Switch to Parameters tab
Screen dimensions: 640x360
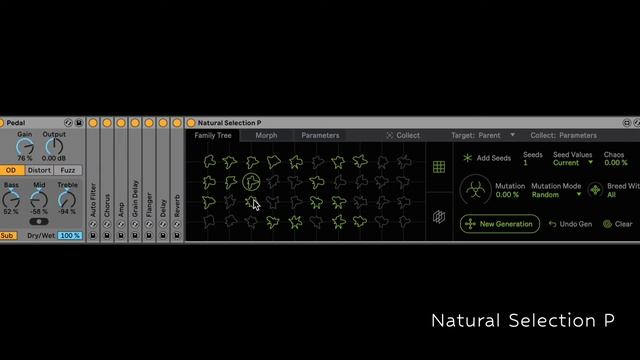pyautogui.click(x=320, y=135)
